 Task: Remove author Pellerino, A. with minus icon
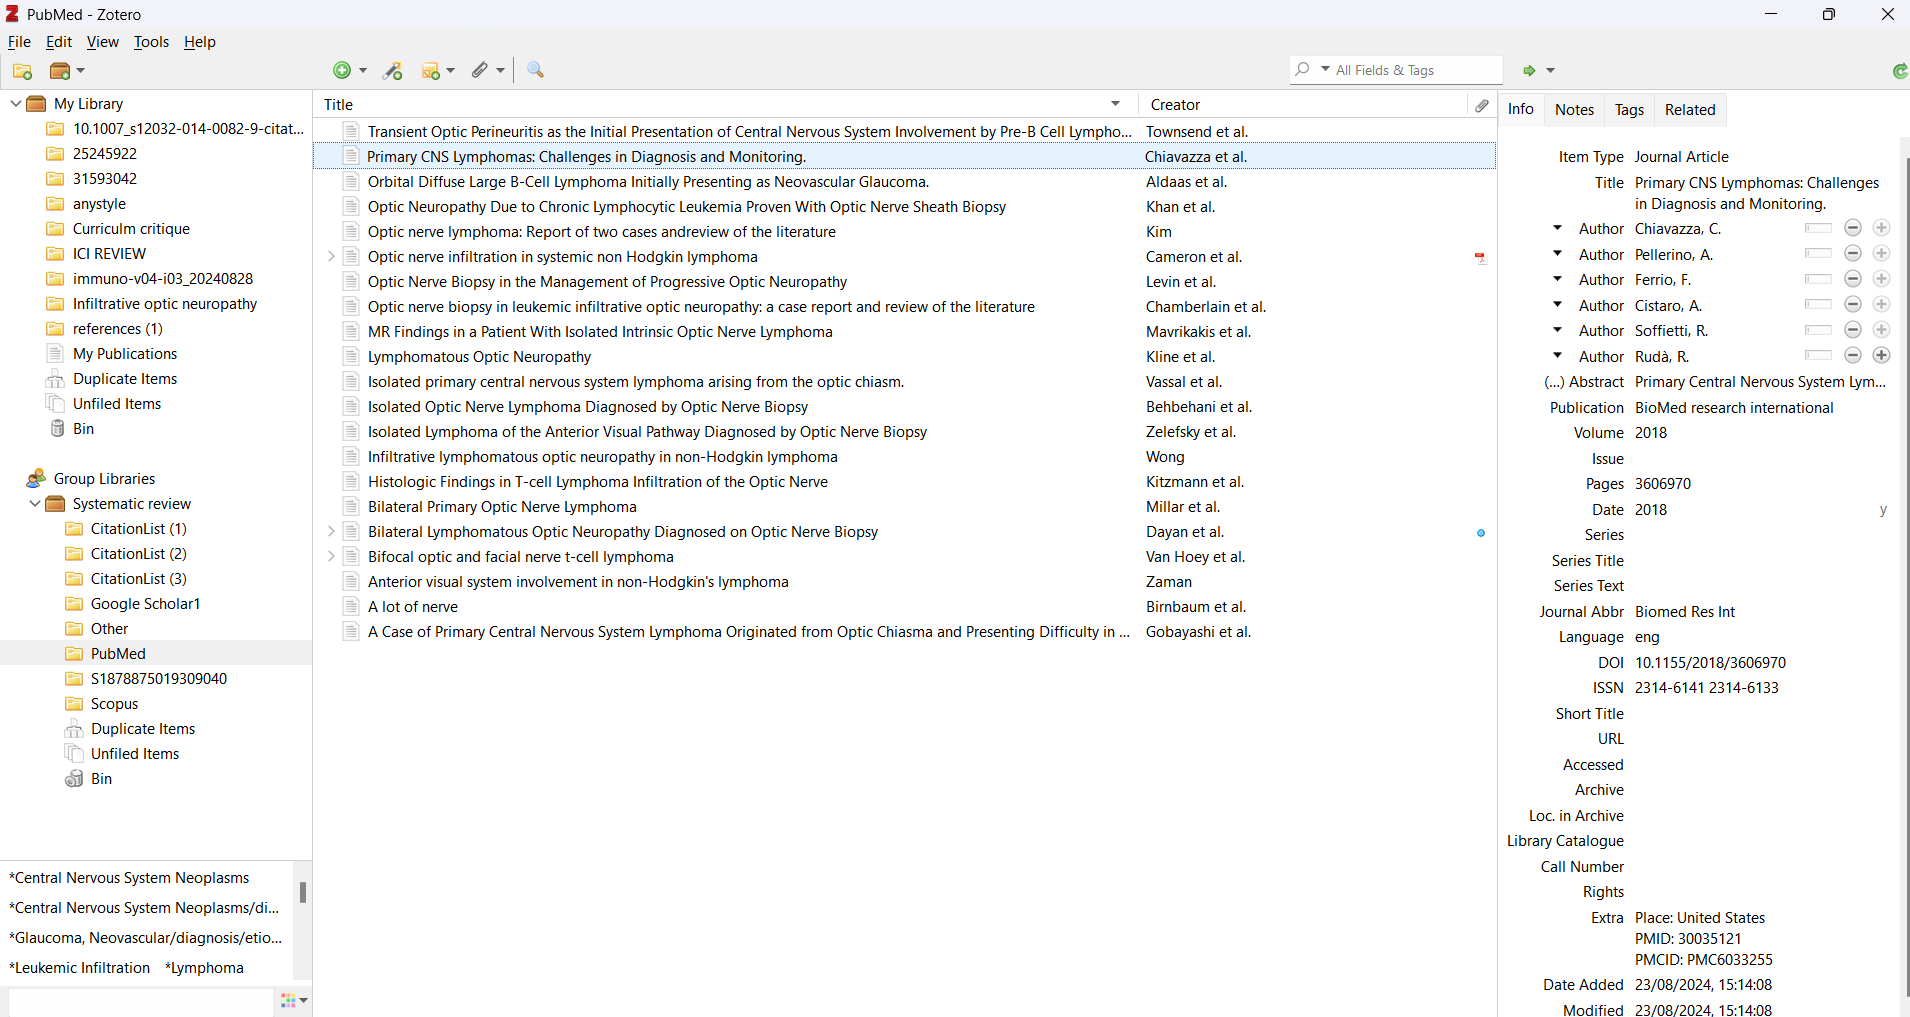point(1853,254)
